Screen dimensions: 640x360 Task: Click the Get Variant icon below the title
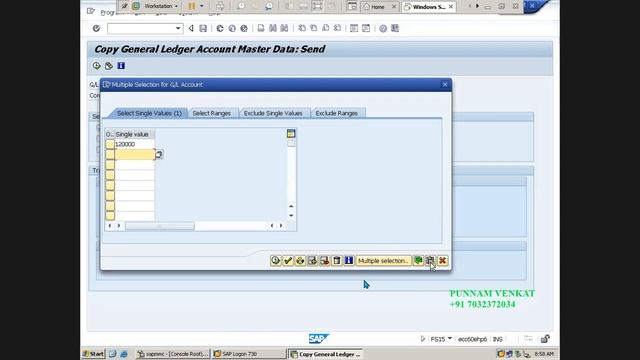tap(109, 66)
